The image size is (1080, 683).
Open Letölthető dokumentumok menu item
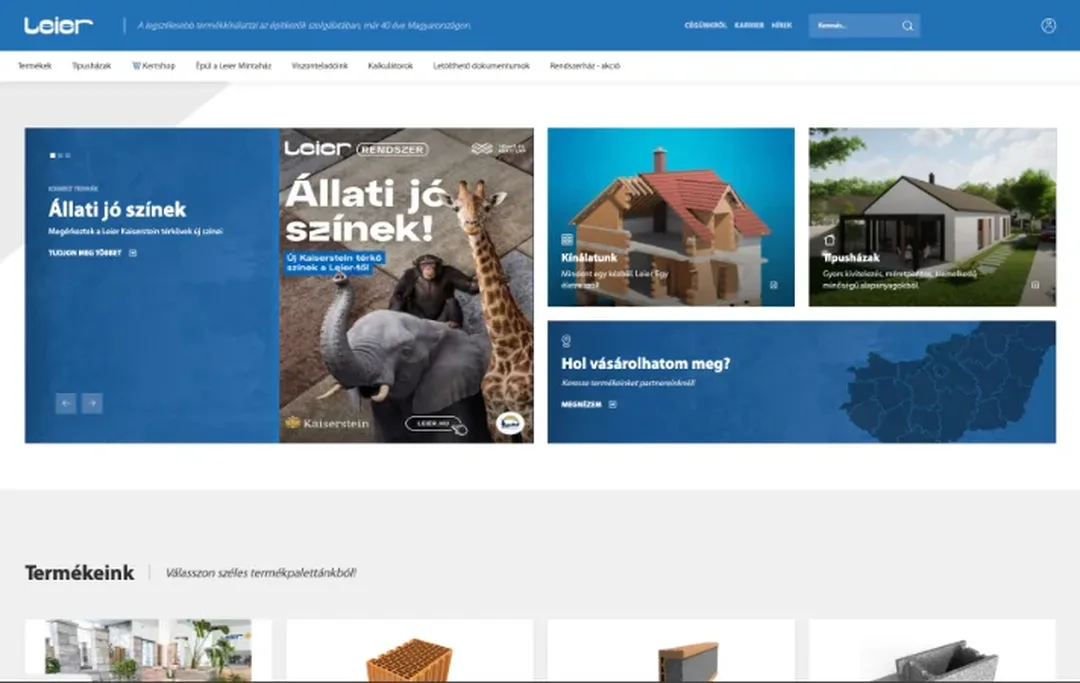click(481, 66)
